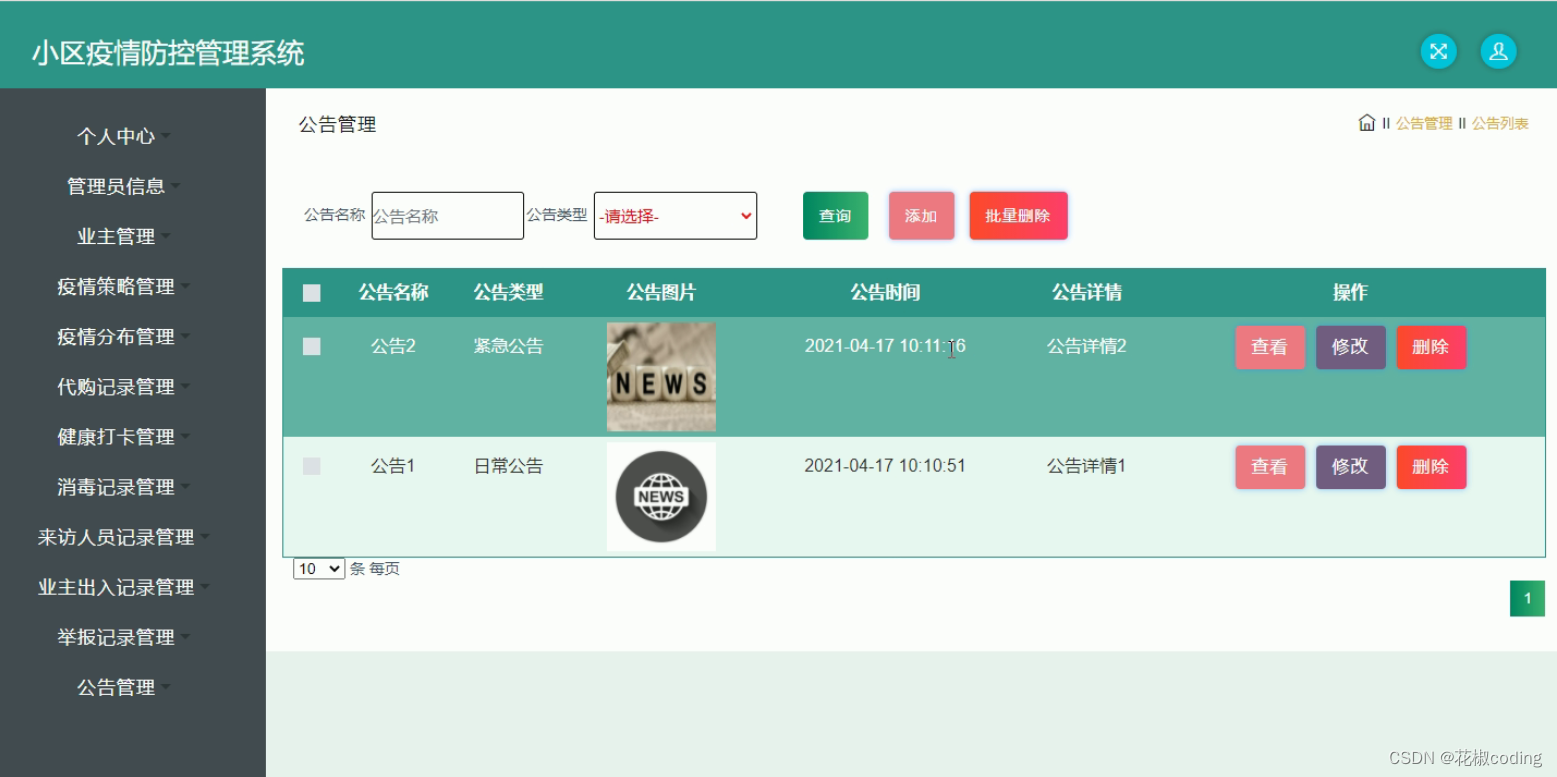Image resolution: width=1557 pixels, height=777 pixels.
Task: Expand 疫情策略管理 sidebar menu
Action: [123, 287]
